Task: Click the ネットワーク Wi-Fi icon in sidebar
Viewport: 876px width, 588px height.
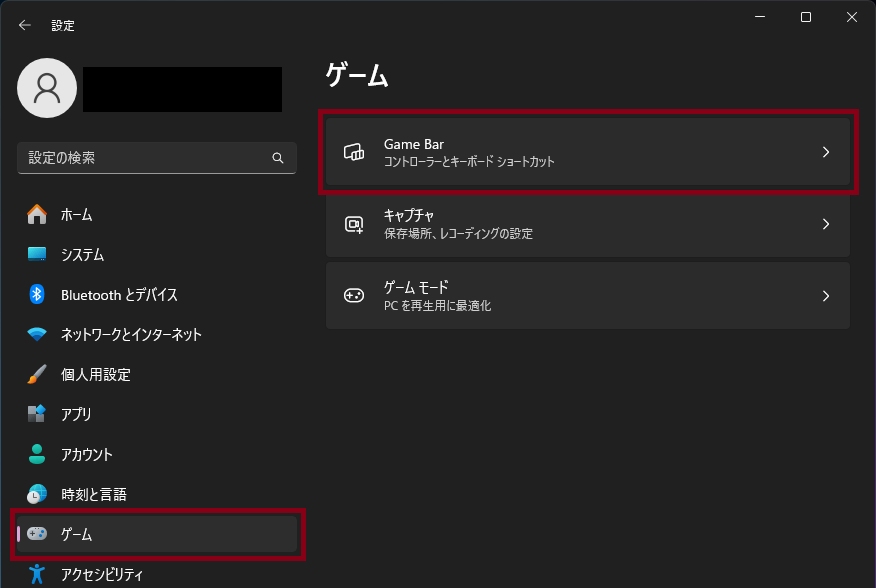Action: 37,334
